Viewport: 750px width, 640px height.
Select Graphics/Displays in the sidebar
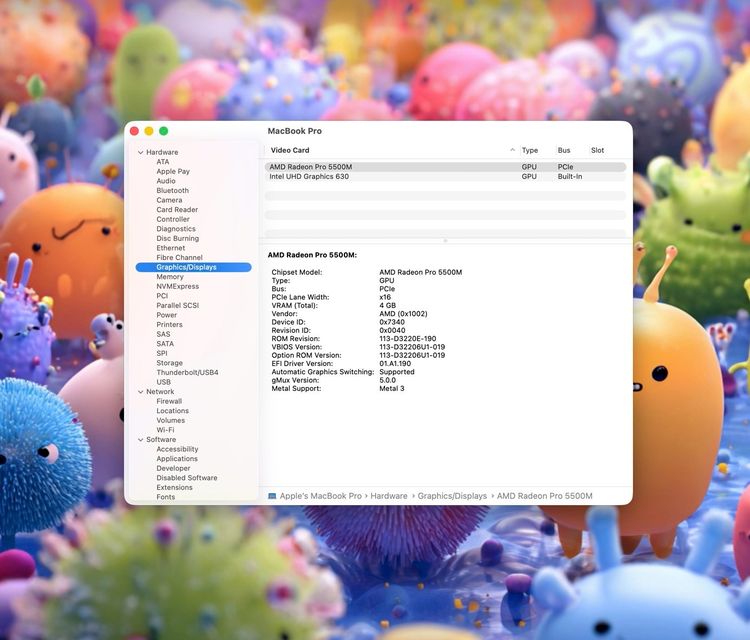pos(193,267)
